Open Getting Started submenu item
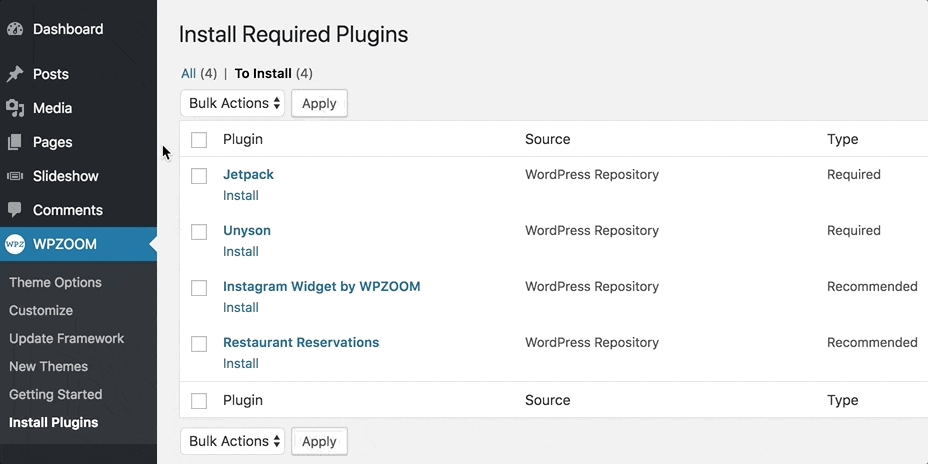928x464 pixels. click(56, 394)
